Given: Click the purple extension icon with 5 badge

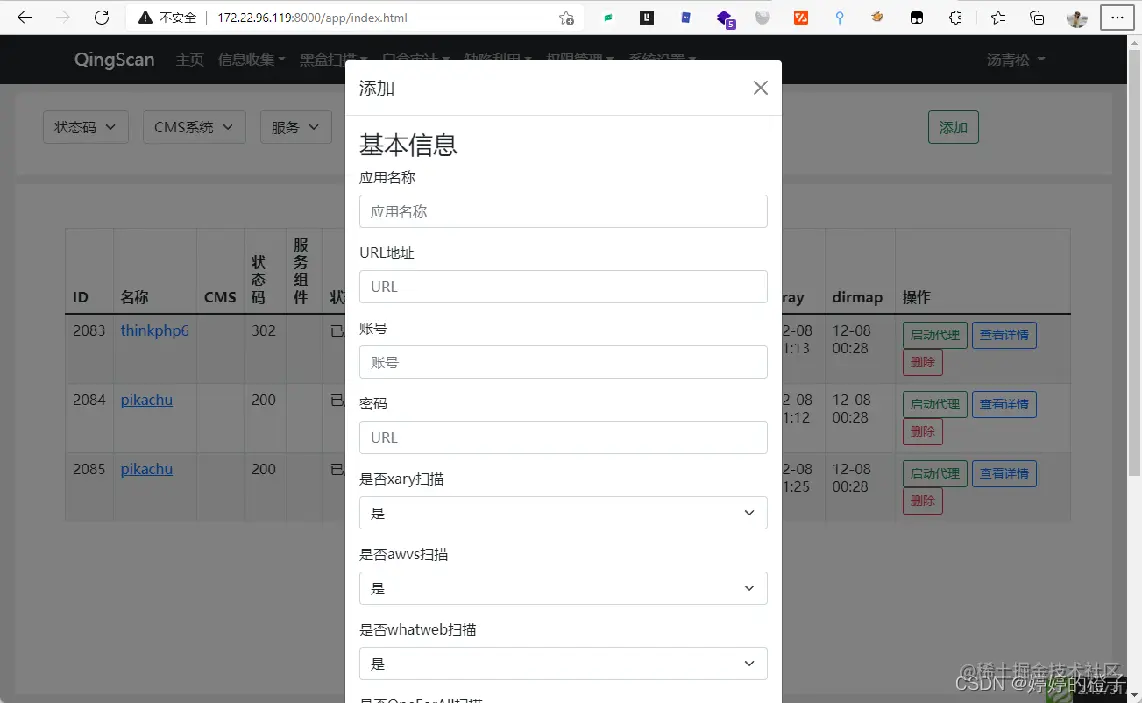Looking at the screenshot, I should [x=723, y=17].
